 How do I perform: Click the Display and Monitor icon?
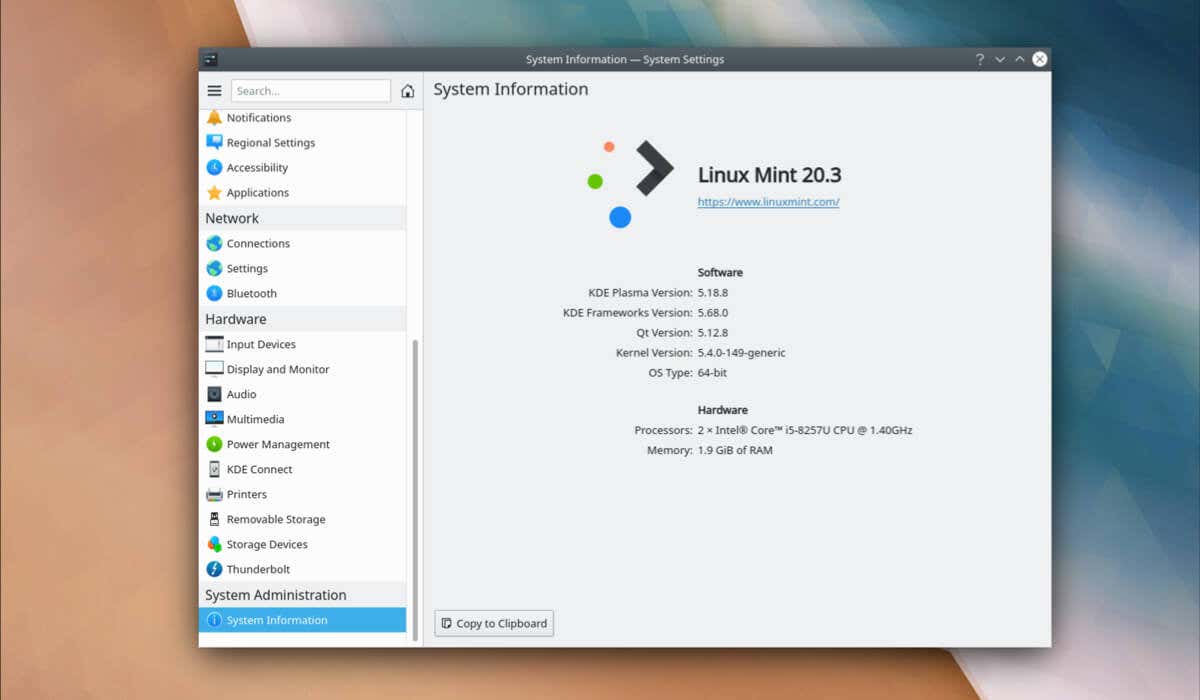pos(214,369)
